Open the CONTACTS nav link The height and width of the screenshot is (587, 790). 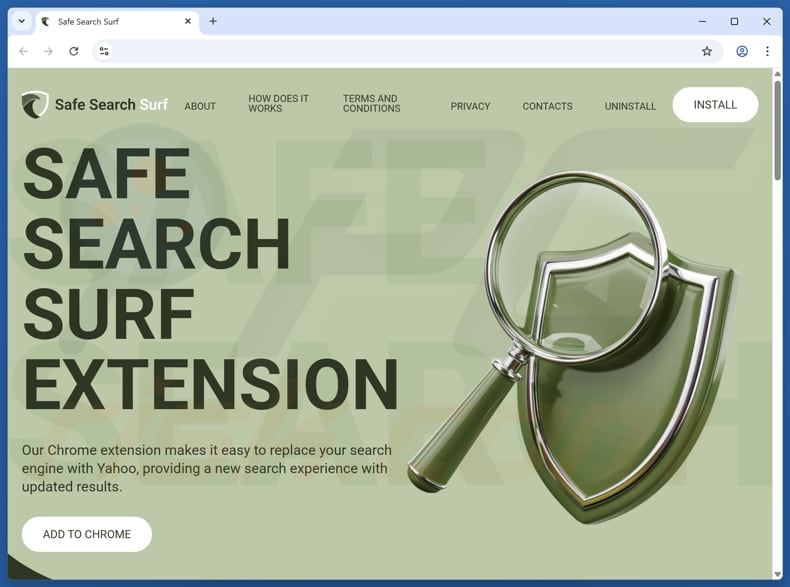(547, 106)
